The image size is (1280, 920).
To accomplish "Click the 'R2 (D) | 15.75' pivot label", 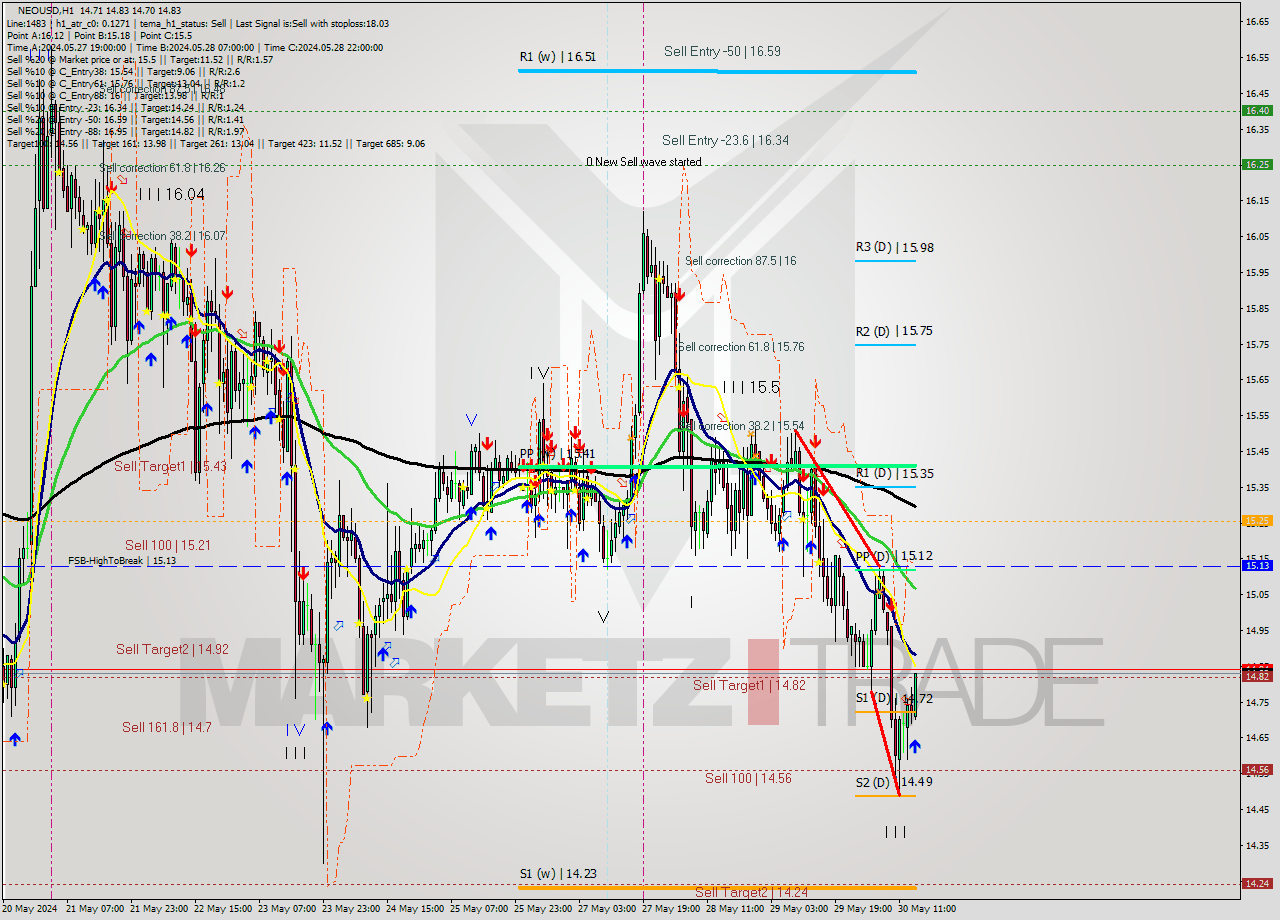I will pos(894,331).
